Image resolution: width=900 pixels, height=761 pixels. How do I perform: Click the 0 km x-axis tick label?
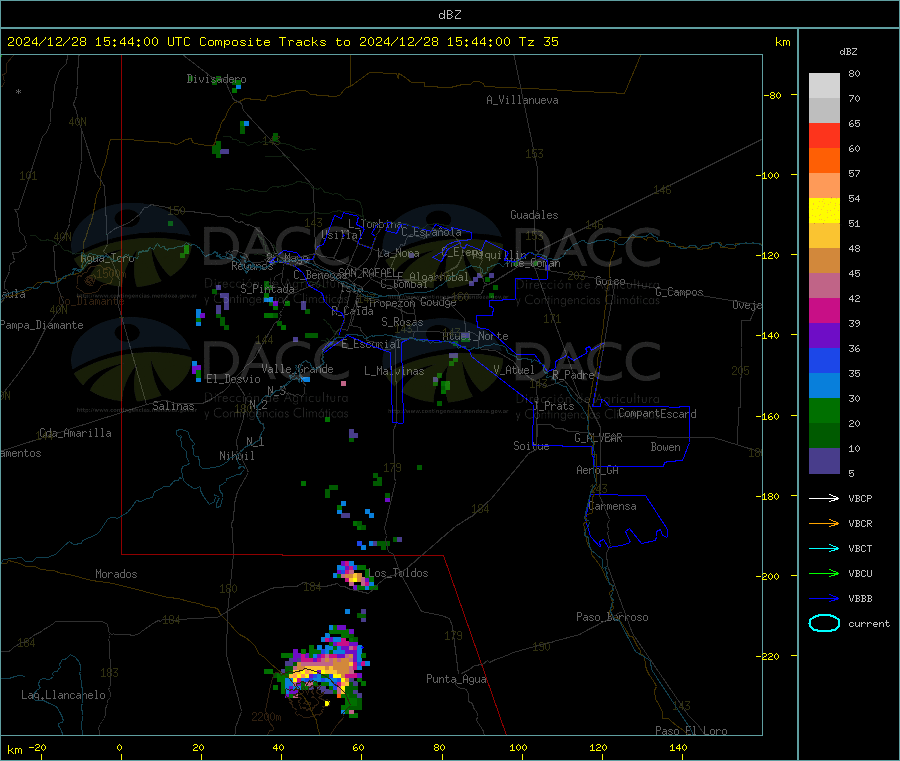coord(119,747)
